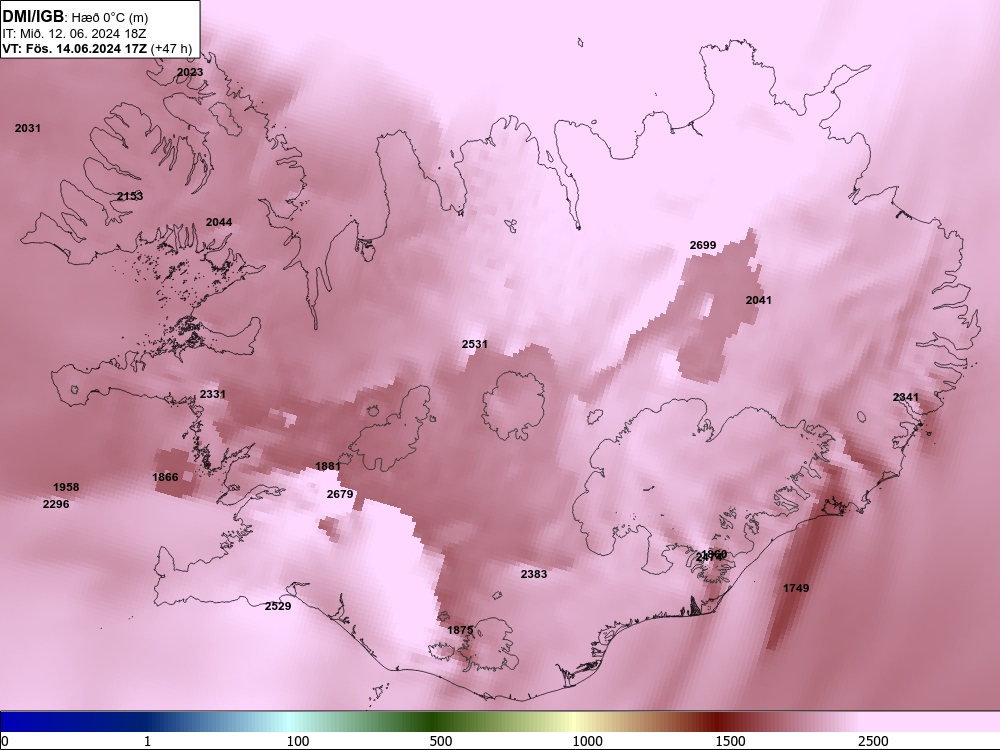The width and height of the screenshot is (1000, 750).
Task: Click the DMI/IGB title text
Action: coord(33,16)
